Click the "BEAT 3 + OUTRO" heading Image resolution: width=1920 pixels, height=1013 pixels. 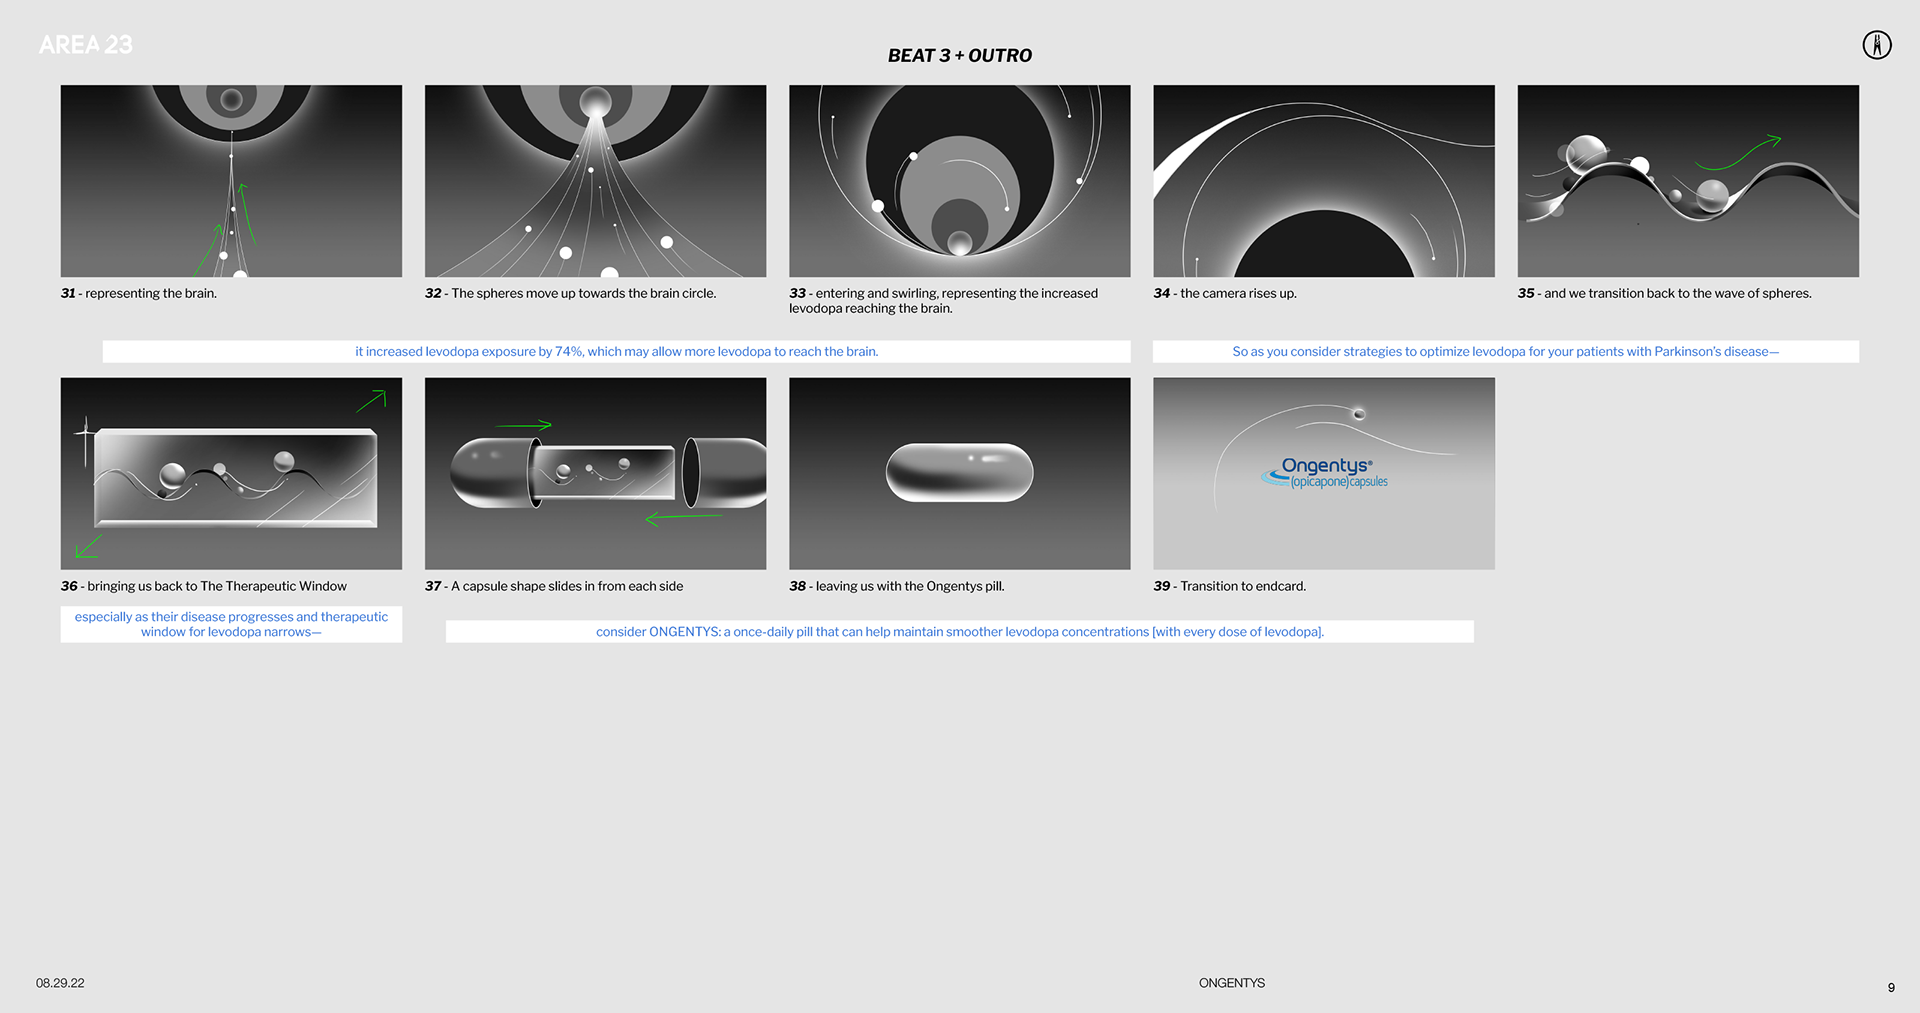(960, 56)
